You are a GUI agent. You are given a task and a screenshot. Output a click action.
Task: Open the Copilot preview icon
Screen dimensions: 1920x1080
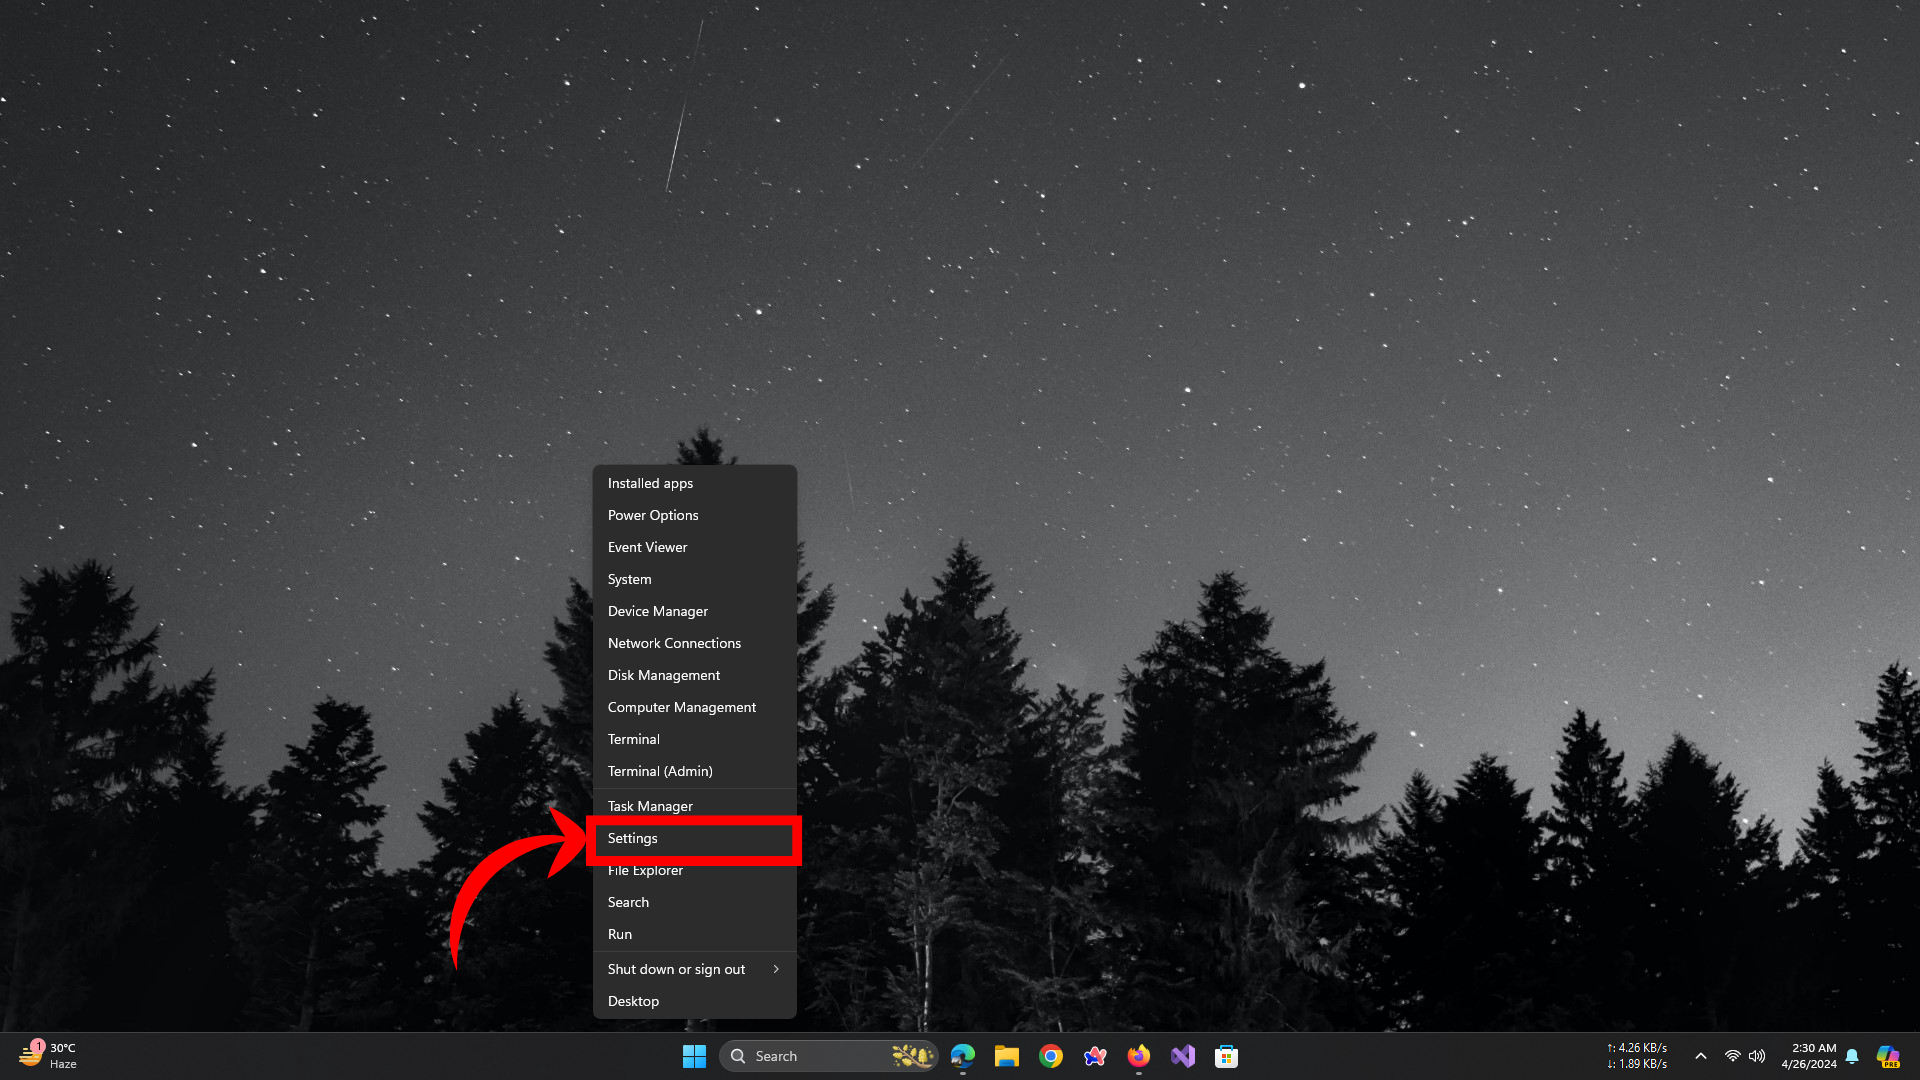1887,1056
